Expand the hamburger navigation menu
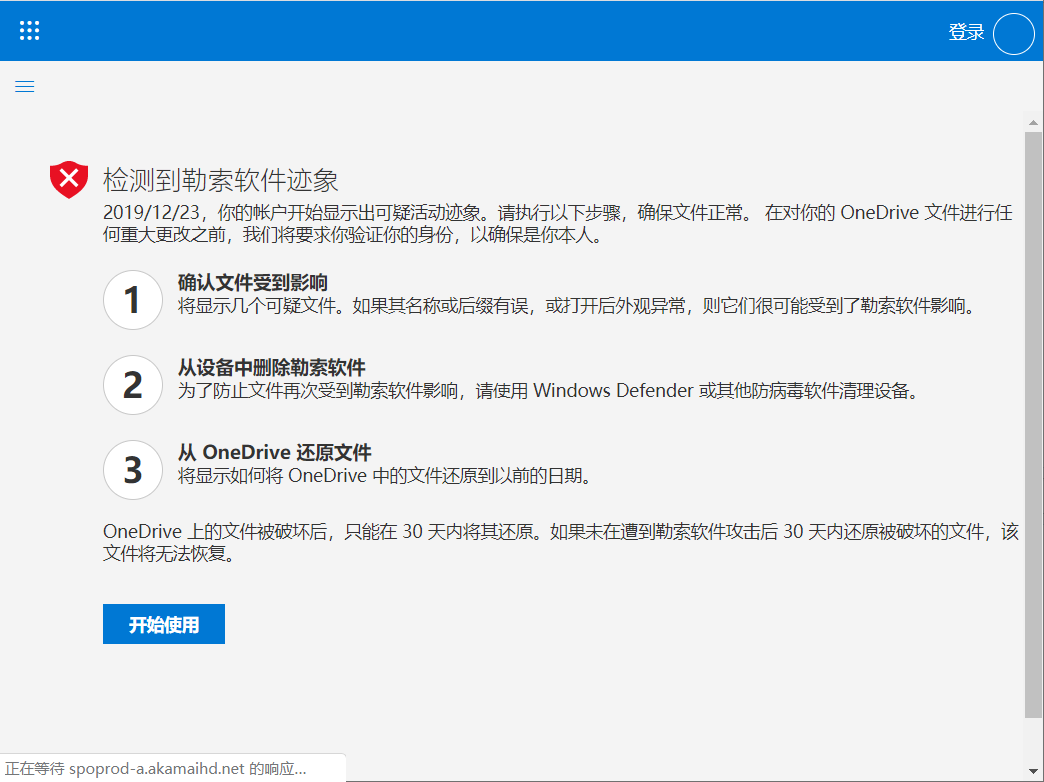The height and width of the screenshot is (782, 1044). click(25, 87)
